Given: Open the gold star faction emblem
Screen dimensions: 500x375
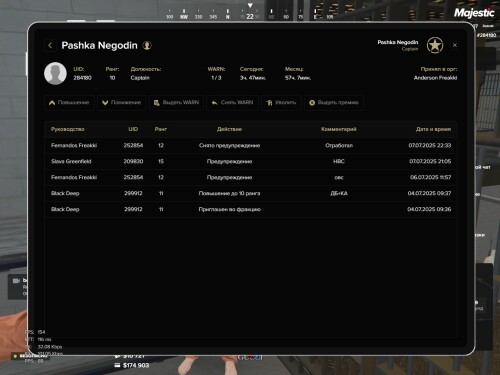Looking at the screenshot, I should point(435,45).
